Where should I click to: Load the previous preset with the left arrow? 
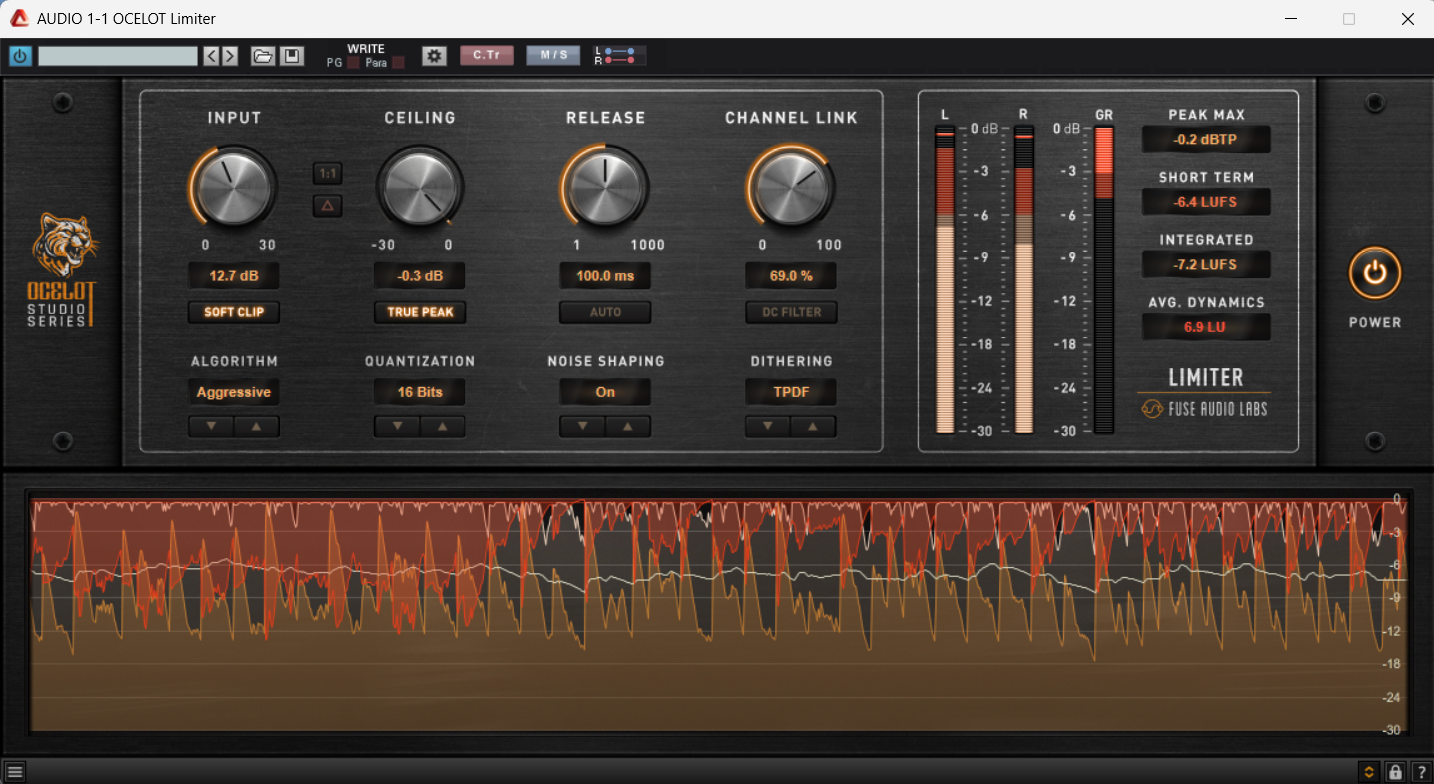212,56
